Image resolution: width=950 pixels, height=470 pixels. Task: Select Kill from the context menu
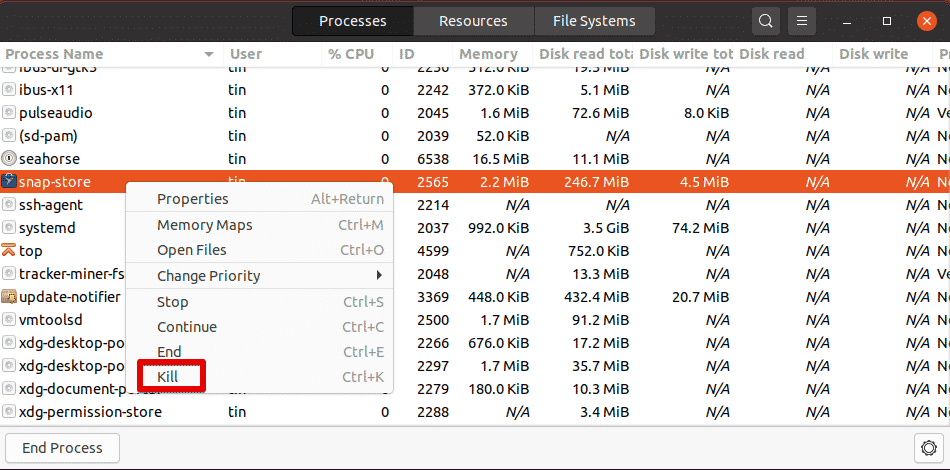(x=168, y=377)
